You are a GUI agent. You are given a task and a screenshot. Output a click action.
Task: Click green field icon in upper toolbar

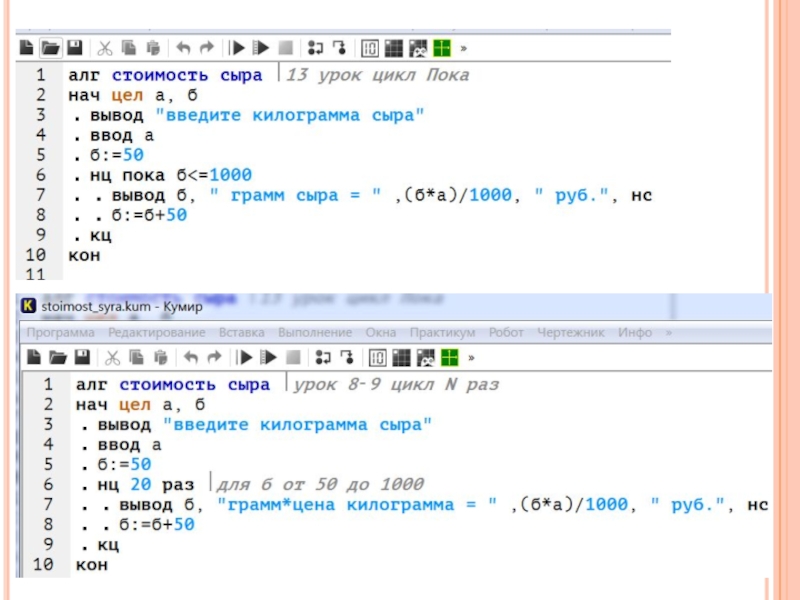coord(442,48)
